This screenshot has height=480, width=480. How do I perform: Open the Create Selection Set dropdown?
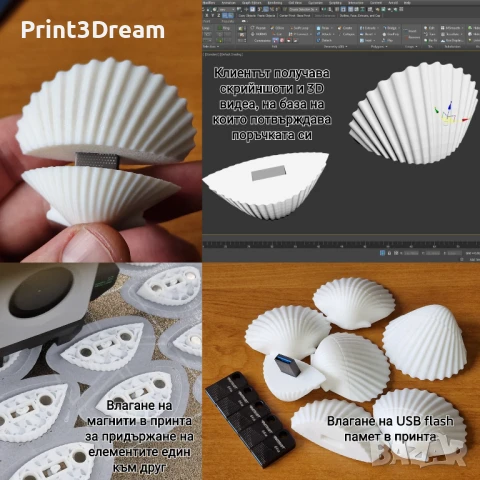304,9
